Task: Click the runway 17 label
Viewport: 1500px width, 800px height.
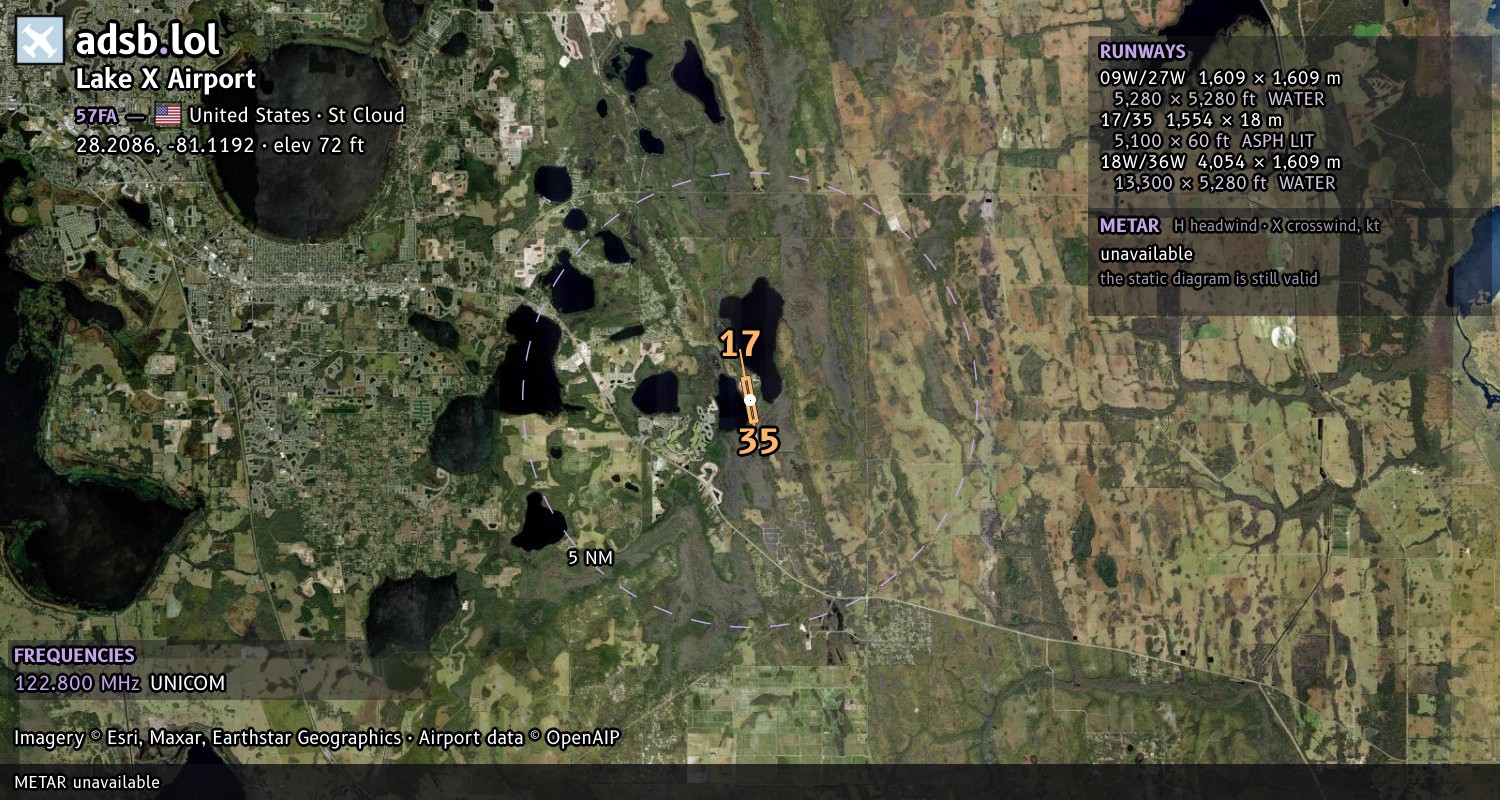Action: (740, 345)
